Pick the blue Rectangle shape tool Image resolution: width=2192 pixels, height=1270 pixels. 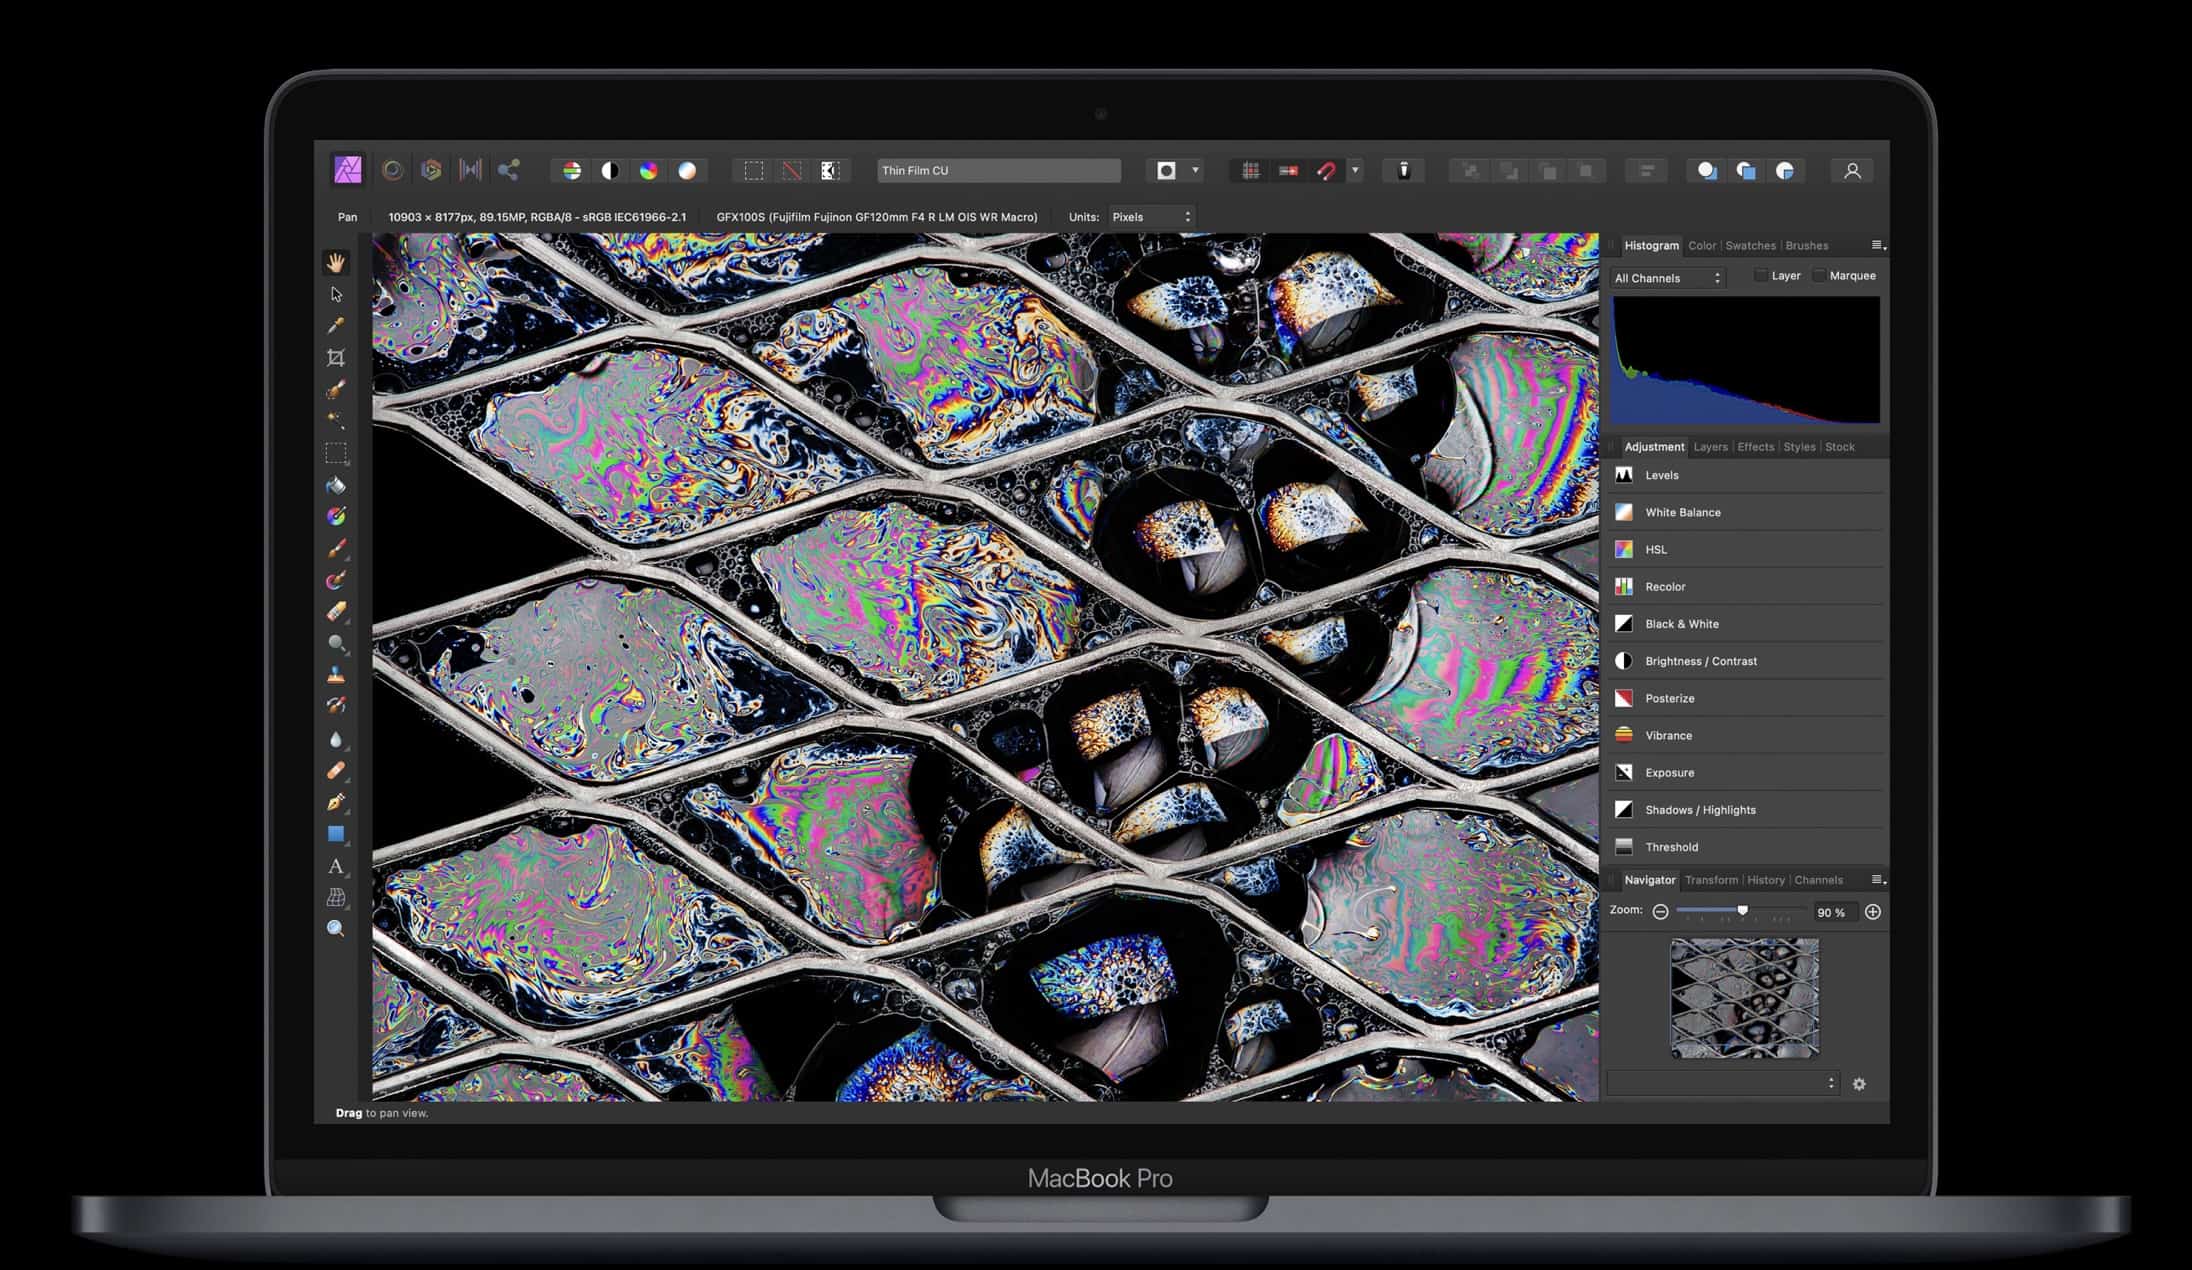(336, 834)
